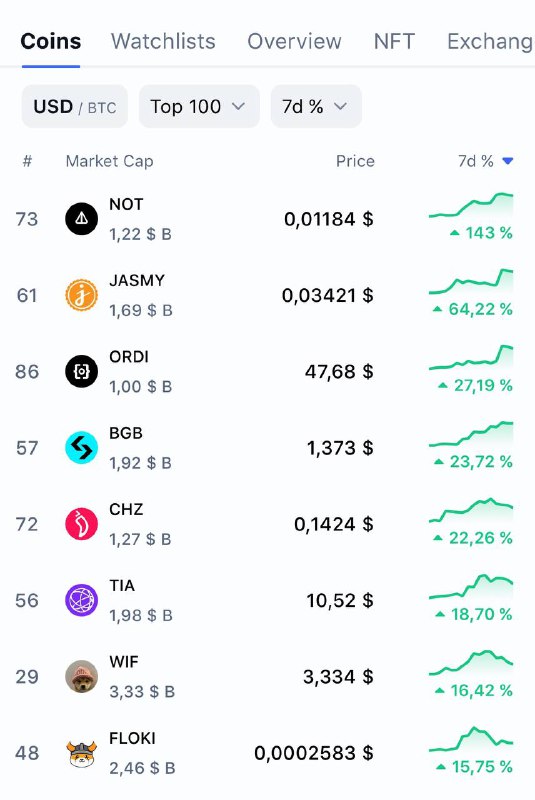Sort by the # rank column header
The image size is (535, 800).
28,161
